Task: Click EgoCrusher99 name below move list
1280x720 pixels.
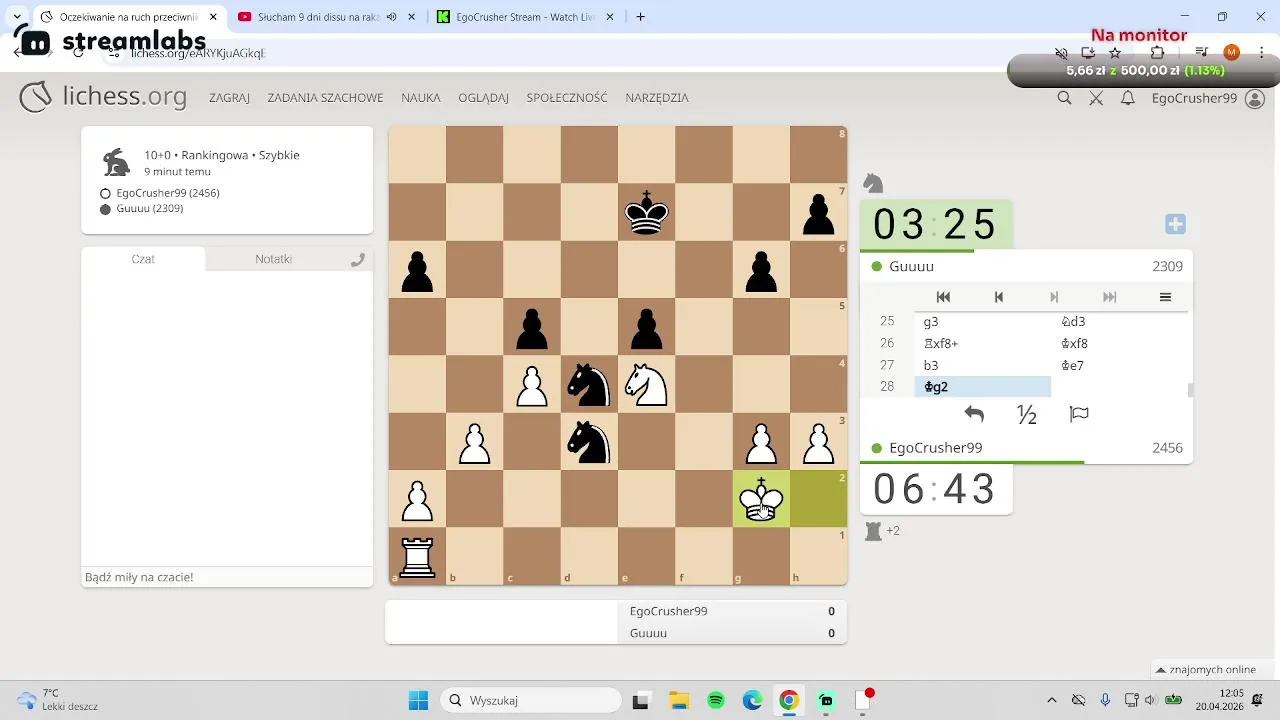Action: coord(935,448)
